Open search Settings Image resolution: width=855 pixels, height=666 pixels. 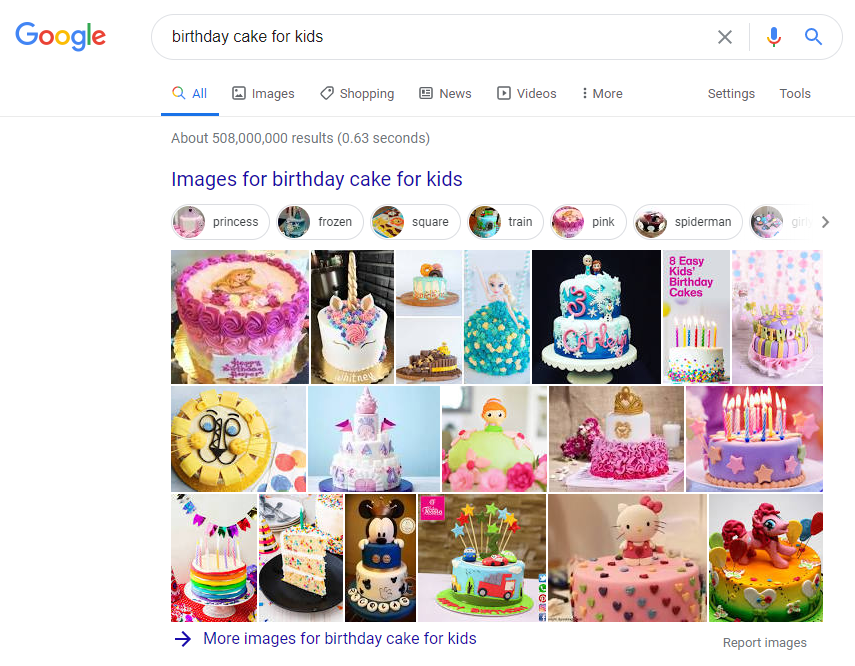point(731,93)
